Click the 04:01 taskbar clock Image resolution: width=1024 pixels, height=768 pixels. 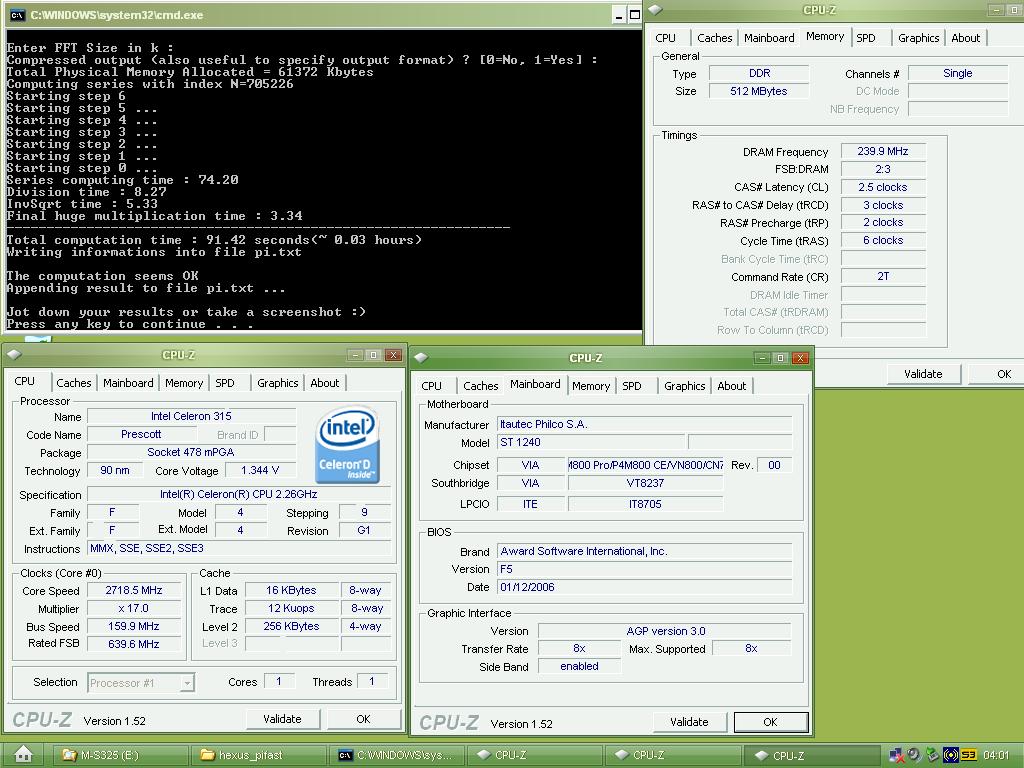coord(996,755)
